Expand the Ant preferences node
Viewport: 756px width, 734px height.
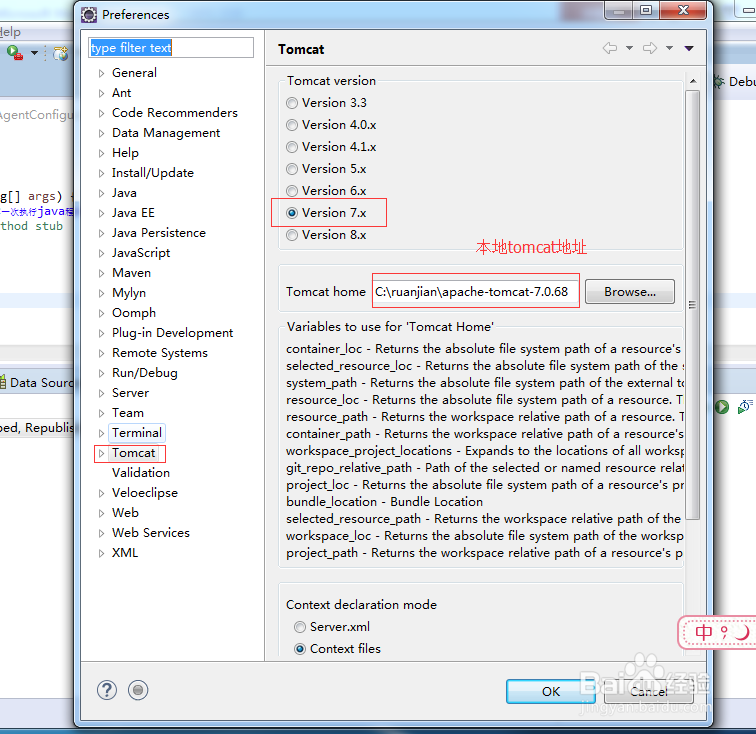101,93
